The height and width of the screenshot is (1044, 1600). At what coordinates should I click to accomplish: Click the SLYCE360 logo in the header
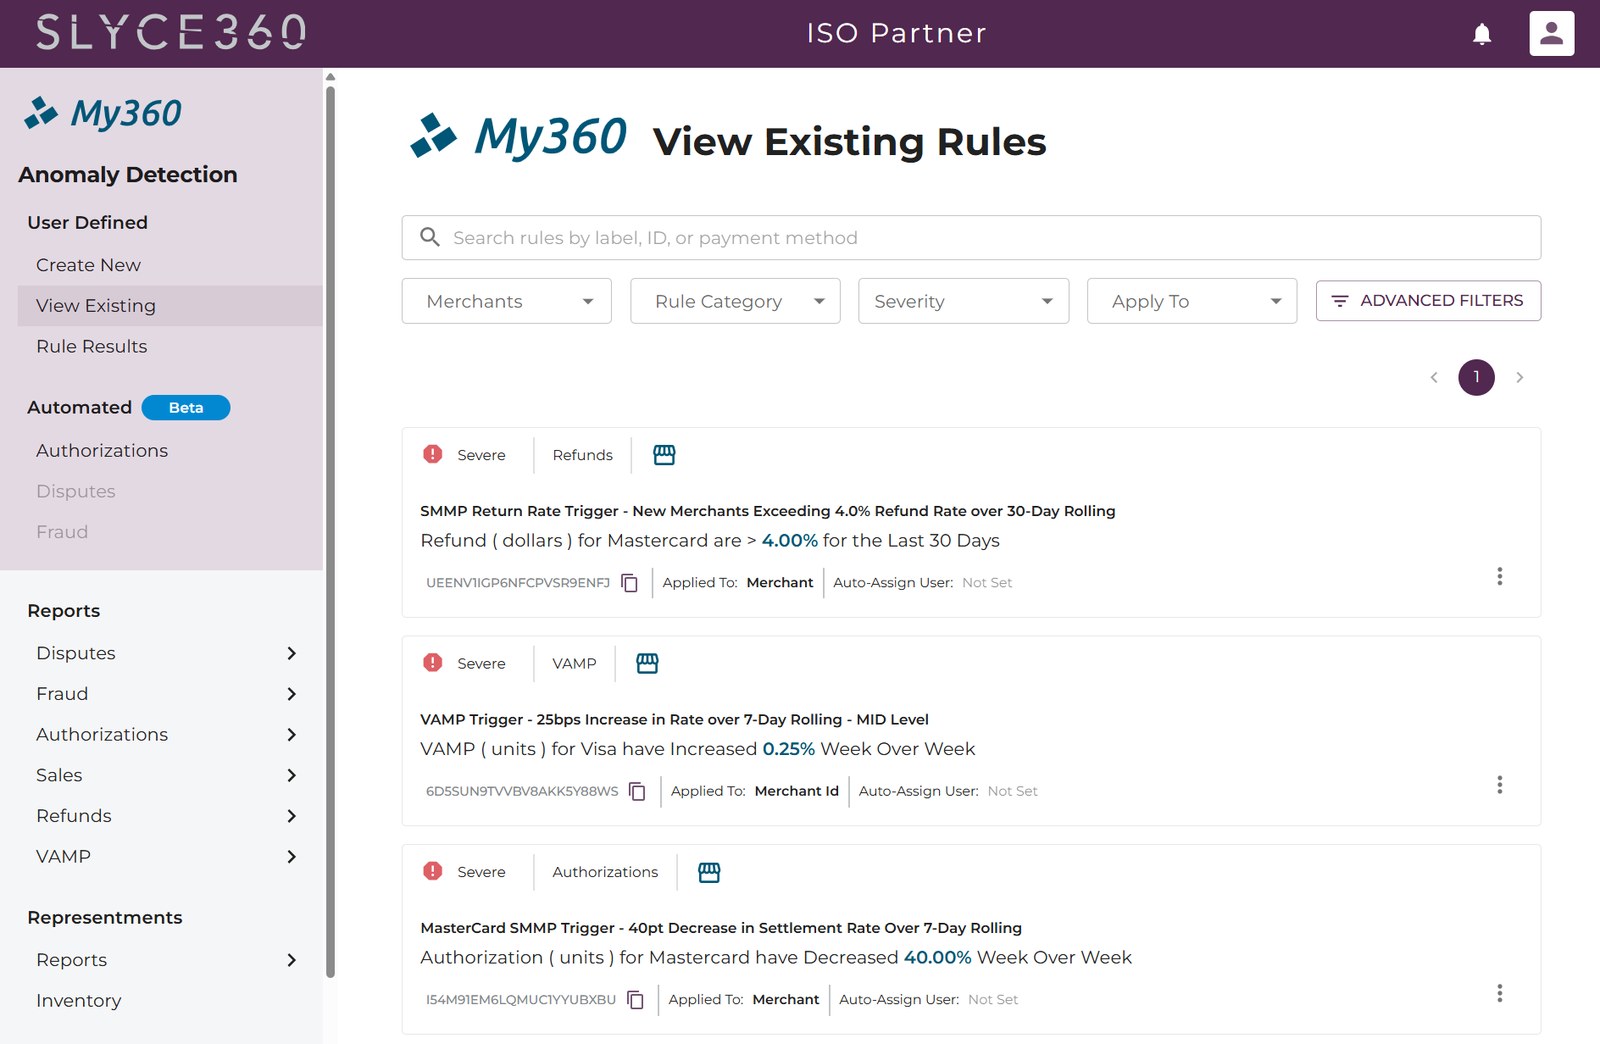coord(171,33)
